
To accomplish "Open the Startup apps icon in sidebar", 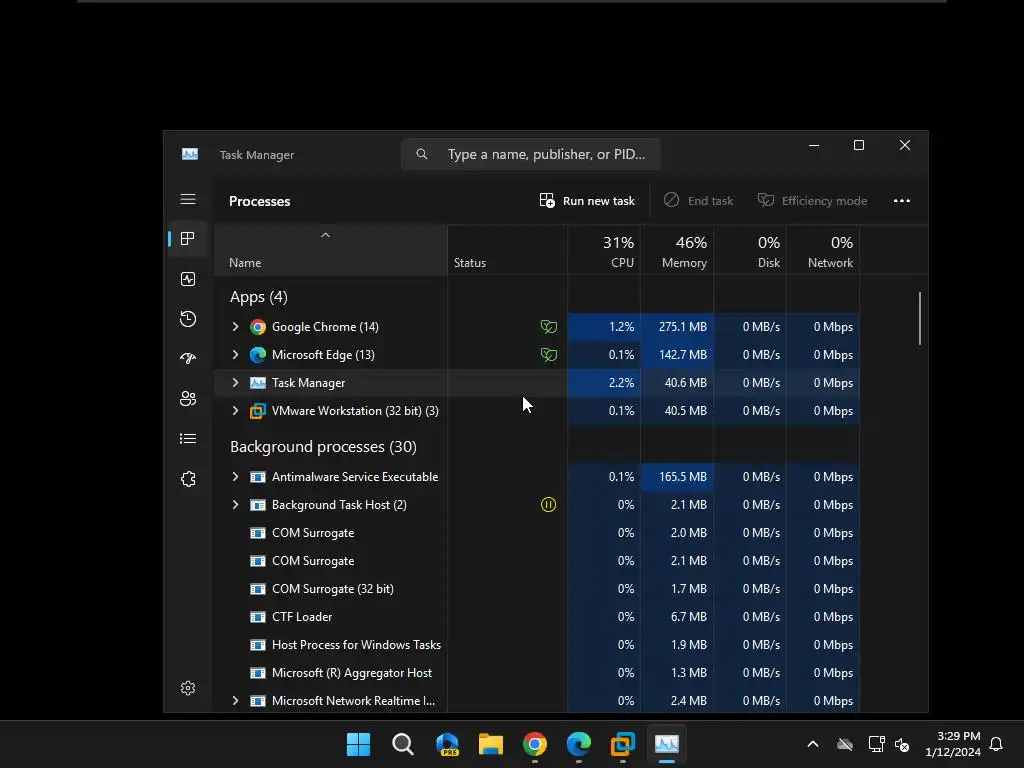I will (x=188, y=359).
